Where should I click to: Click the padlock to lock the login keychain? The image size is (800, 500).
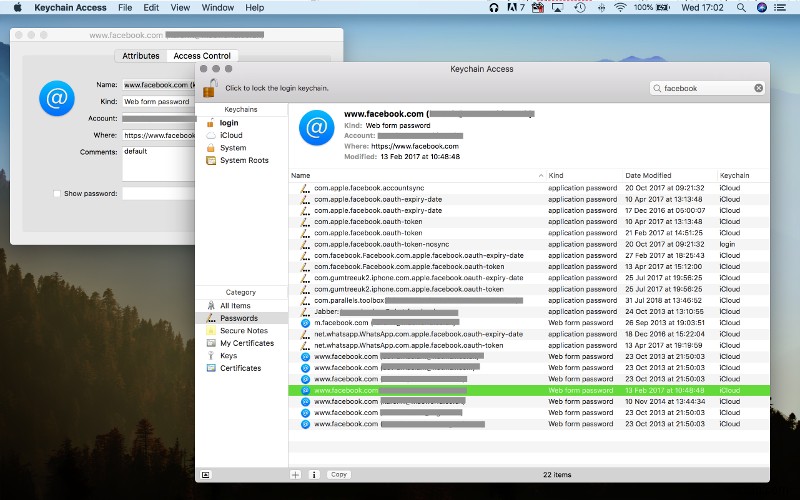point(211,87)
